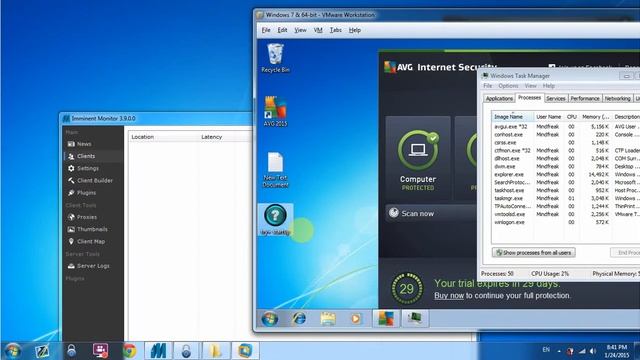Open Proxies under Client Tools
The width and height of the screenshot is (640, 360).
(82, 217)
